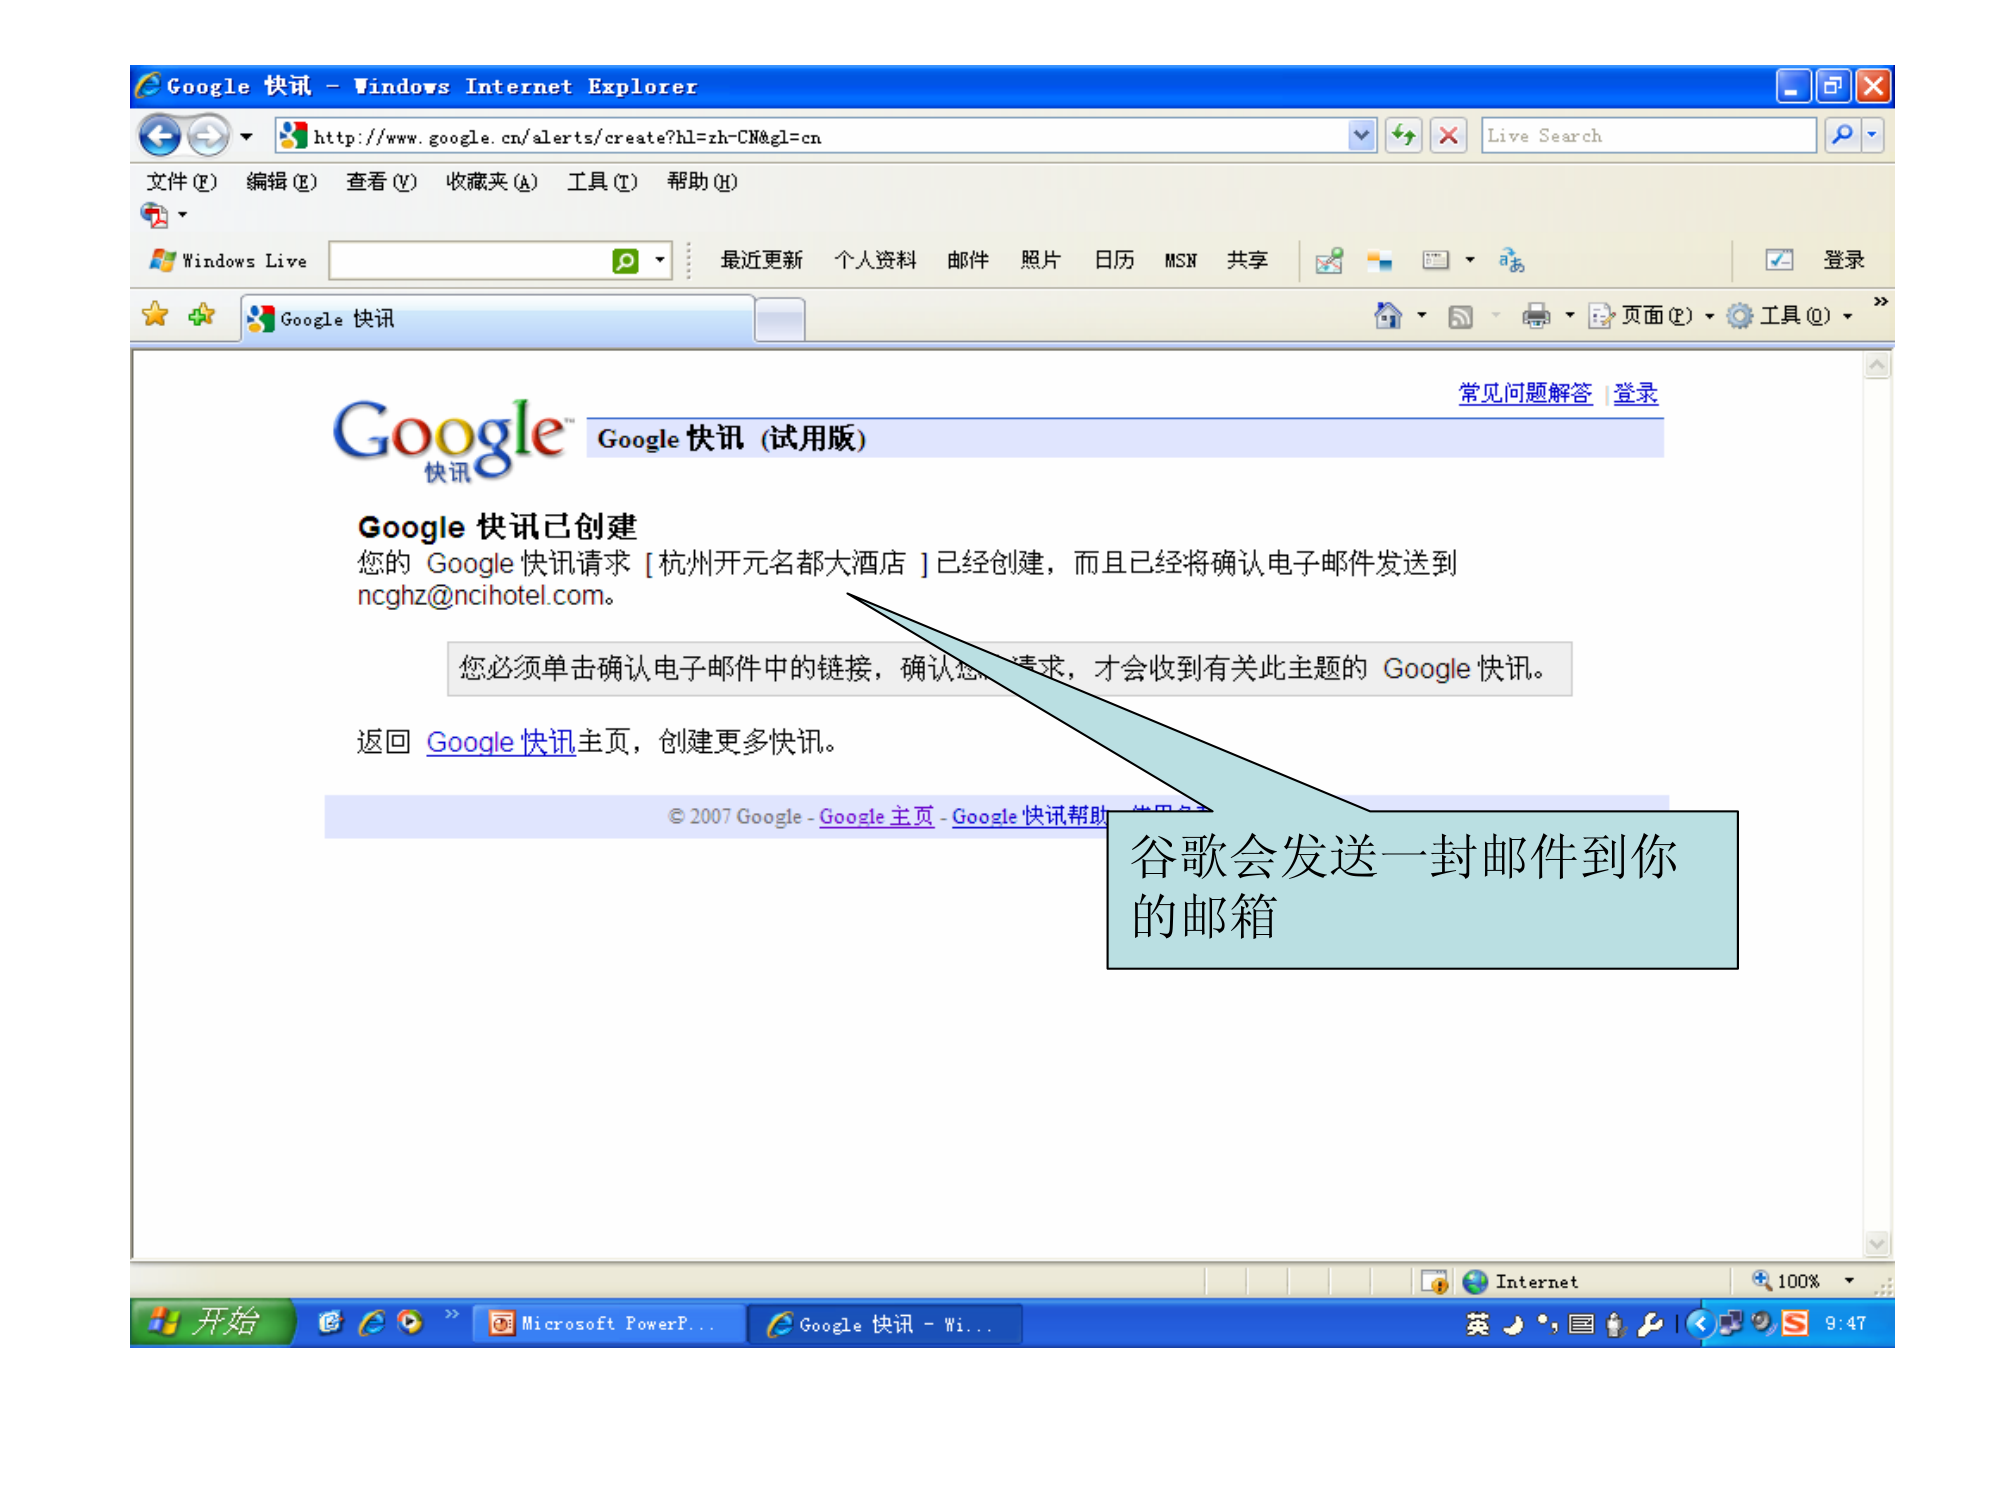Click the Windows Live toolbar search field
This screenshot has height=1498, width=1995.
point(469,261)
